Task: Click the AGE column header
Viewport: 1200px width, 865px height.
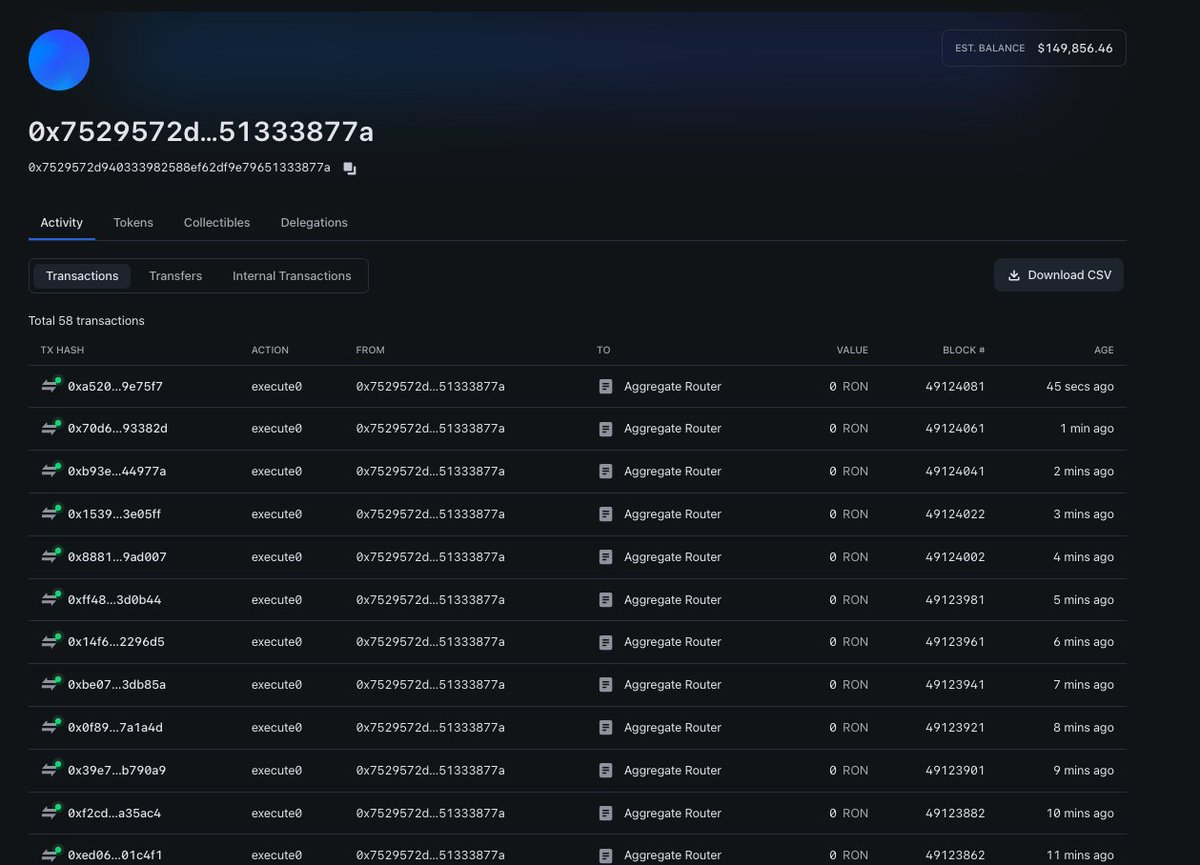Action: [x=1103, y=350]
